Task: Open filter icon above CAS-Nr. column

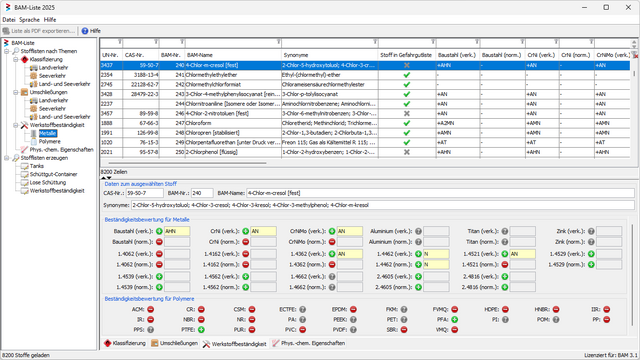Action: (x=156, y=42)
